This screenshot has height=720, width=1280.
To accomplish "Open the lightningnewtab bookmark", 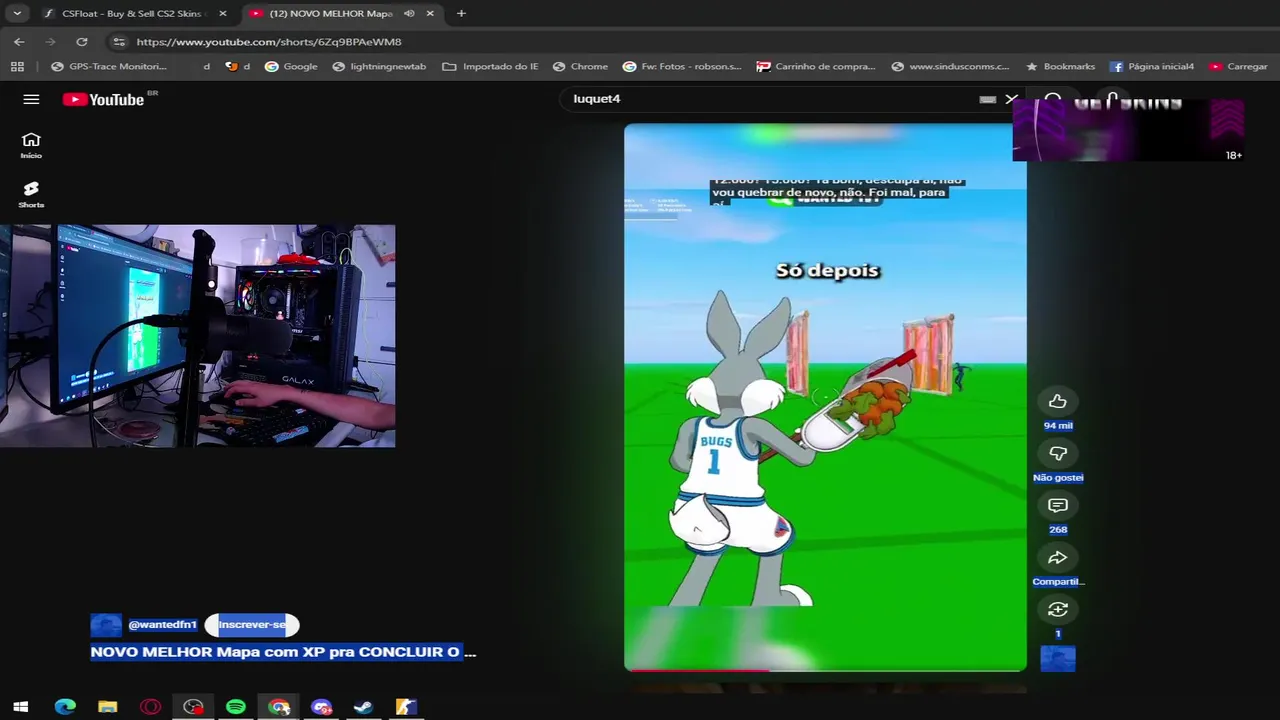I will tap(379, 66).
